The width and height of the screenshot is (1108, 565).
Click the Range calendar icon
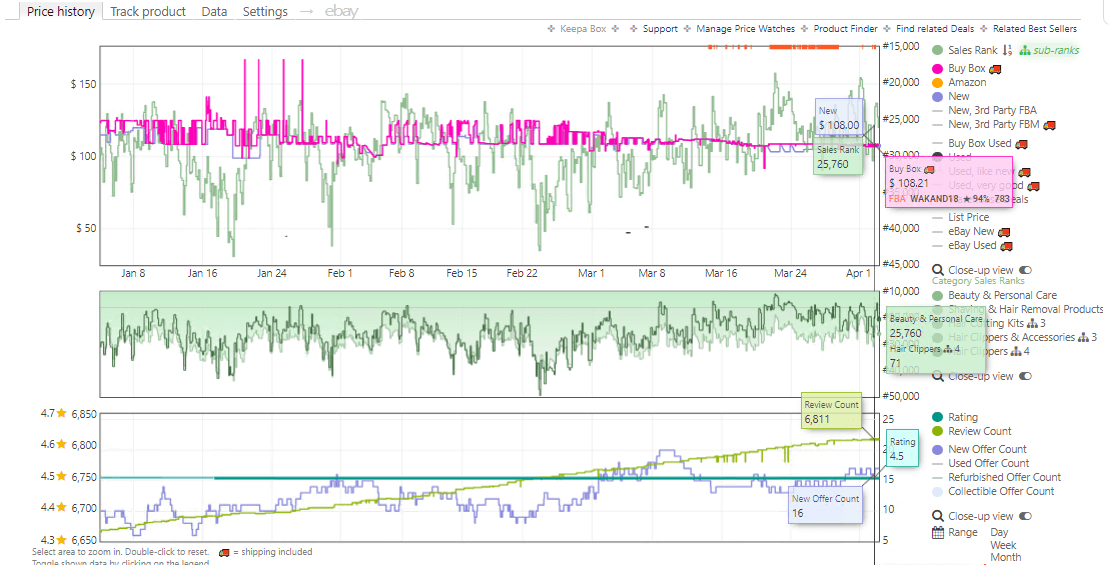coord(937,533)
